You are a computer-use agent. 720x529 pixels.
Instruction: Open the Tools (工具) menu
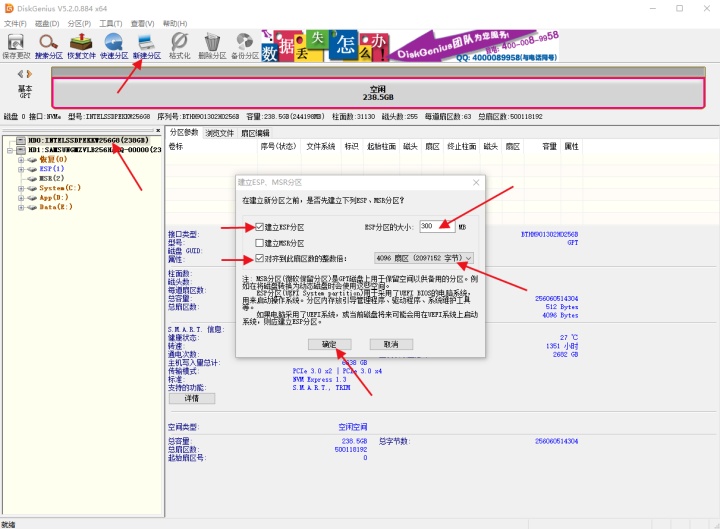[111, 23]
